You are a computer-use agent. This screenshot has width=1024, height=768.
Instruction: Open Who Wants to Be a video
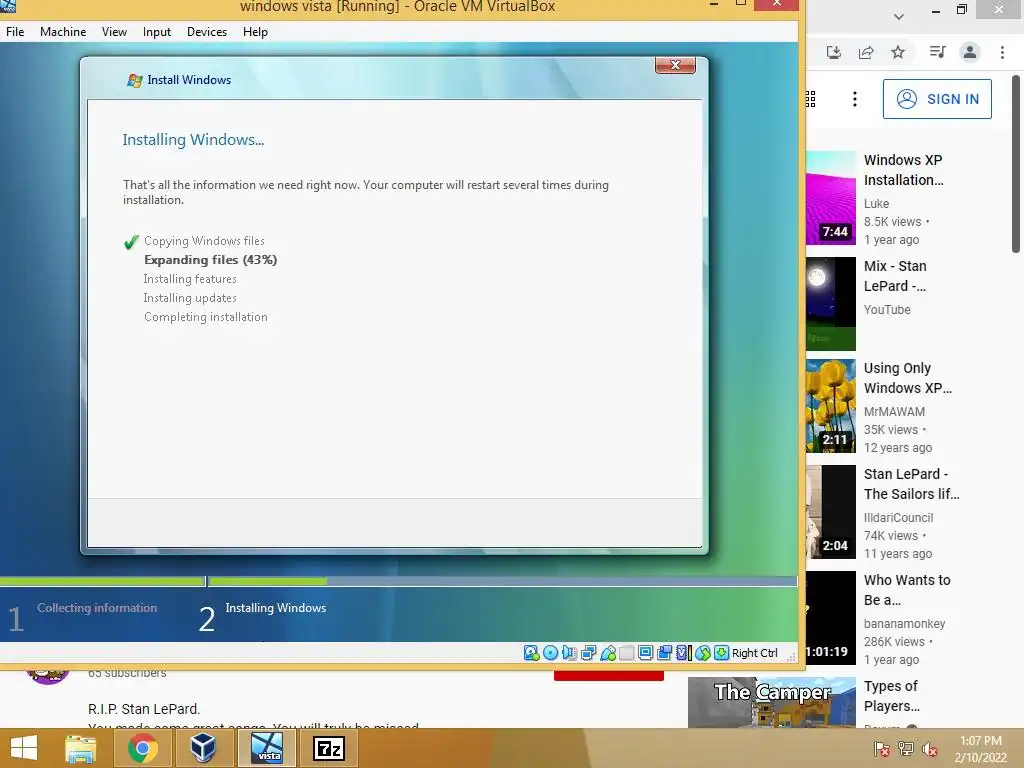[907, 590]
